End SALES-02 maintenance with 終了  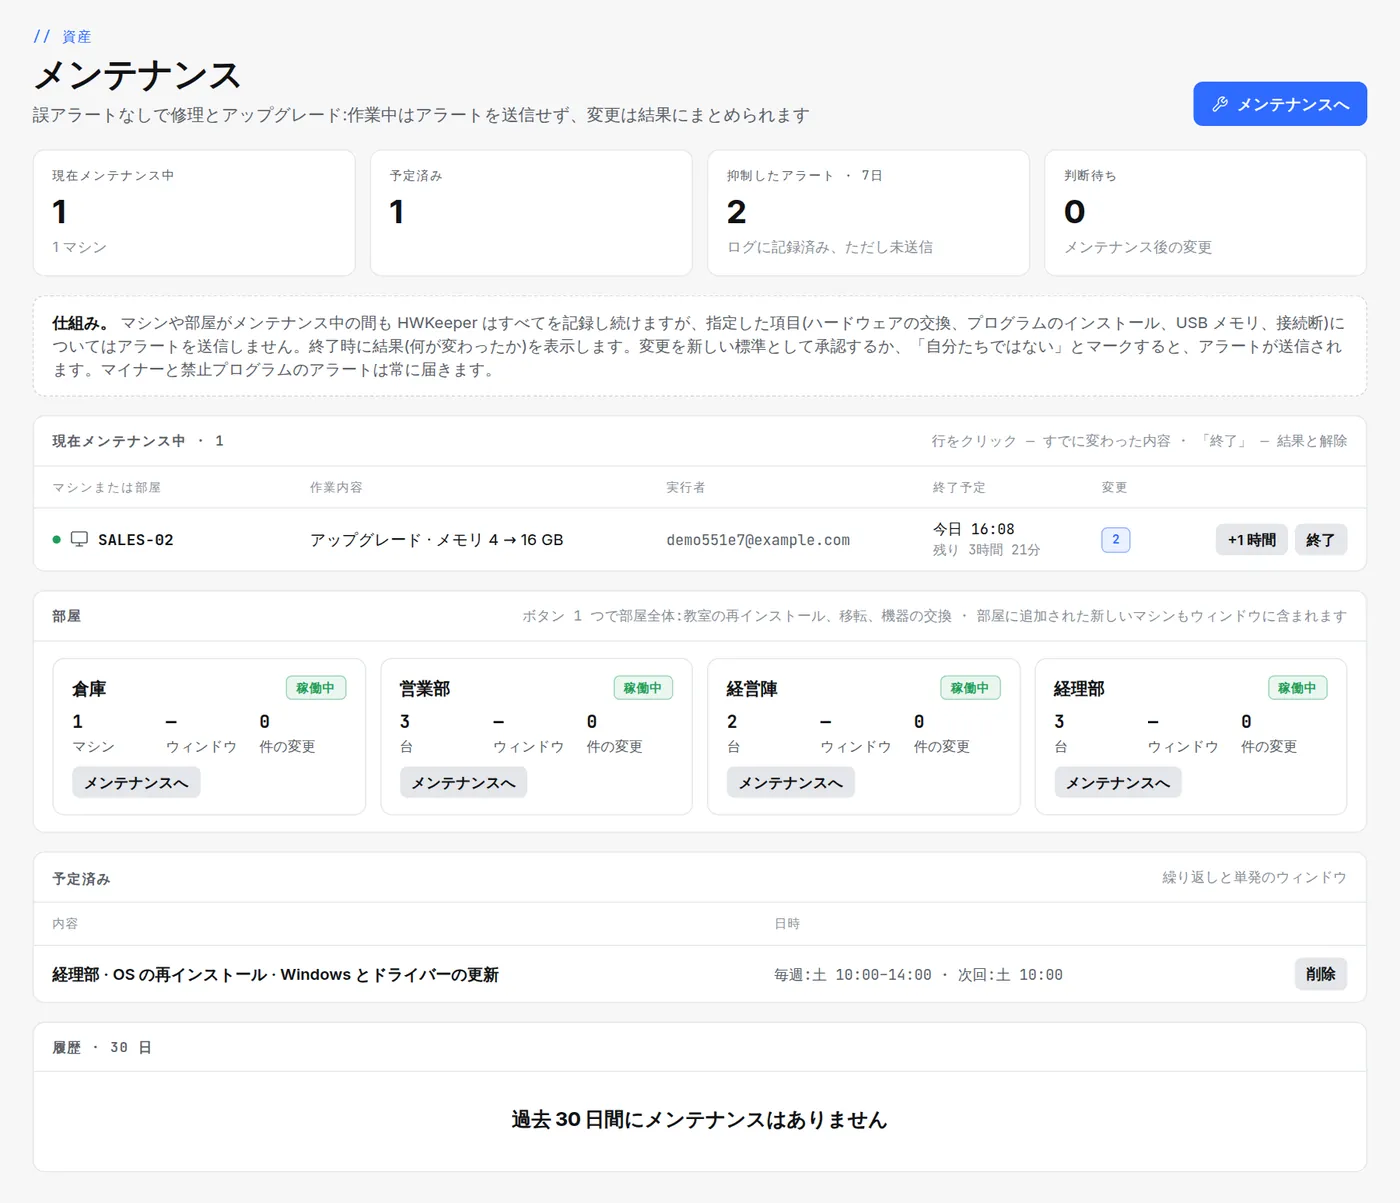pyautogui.click(x=1320, y=540)
